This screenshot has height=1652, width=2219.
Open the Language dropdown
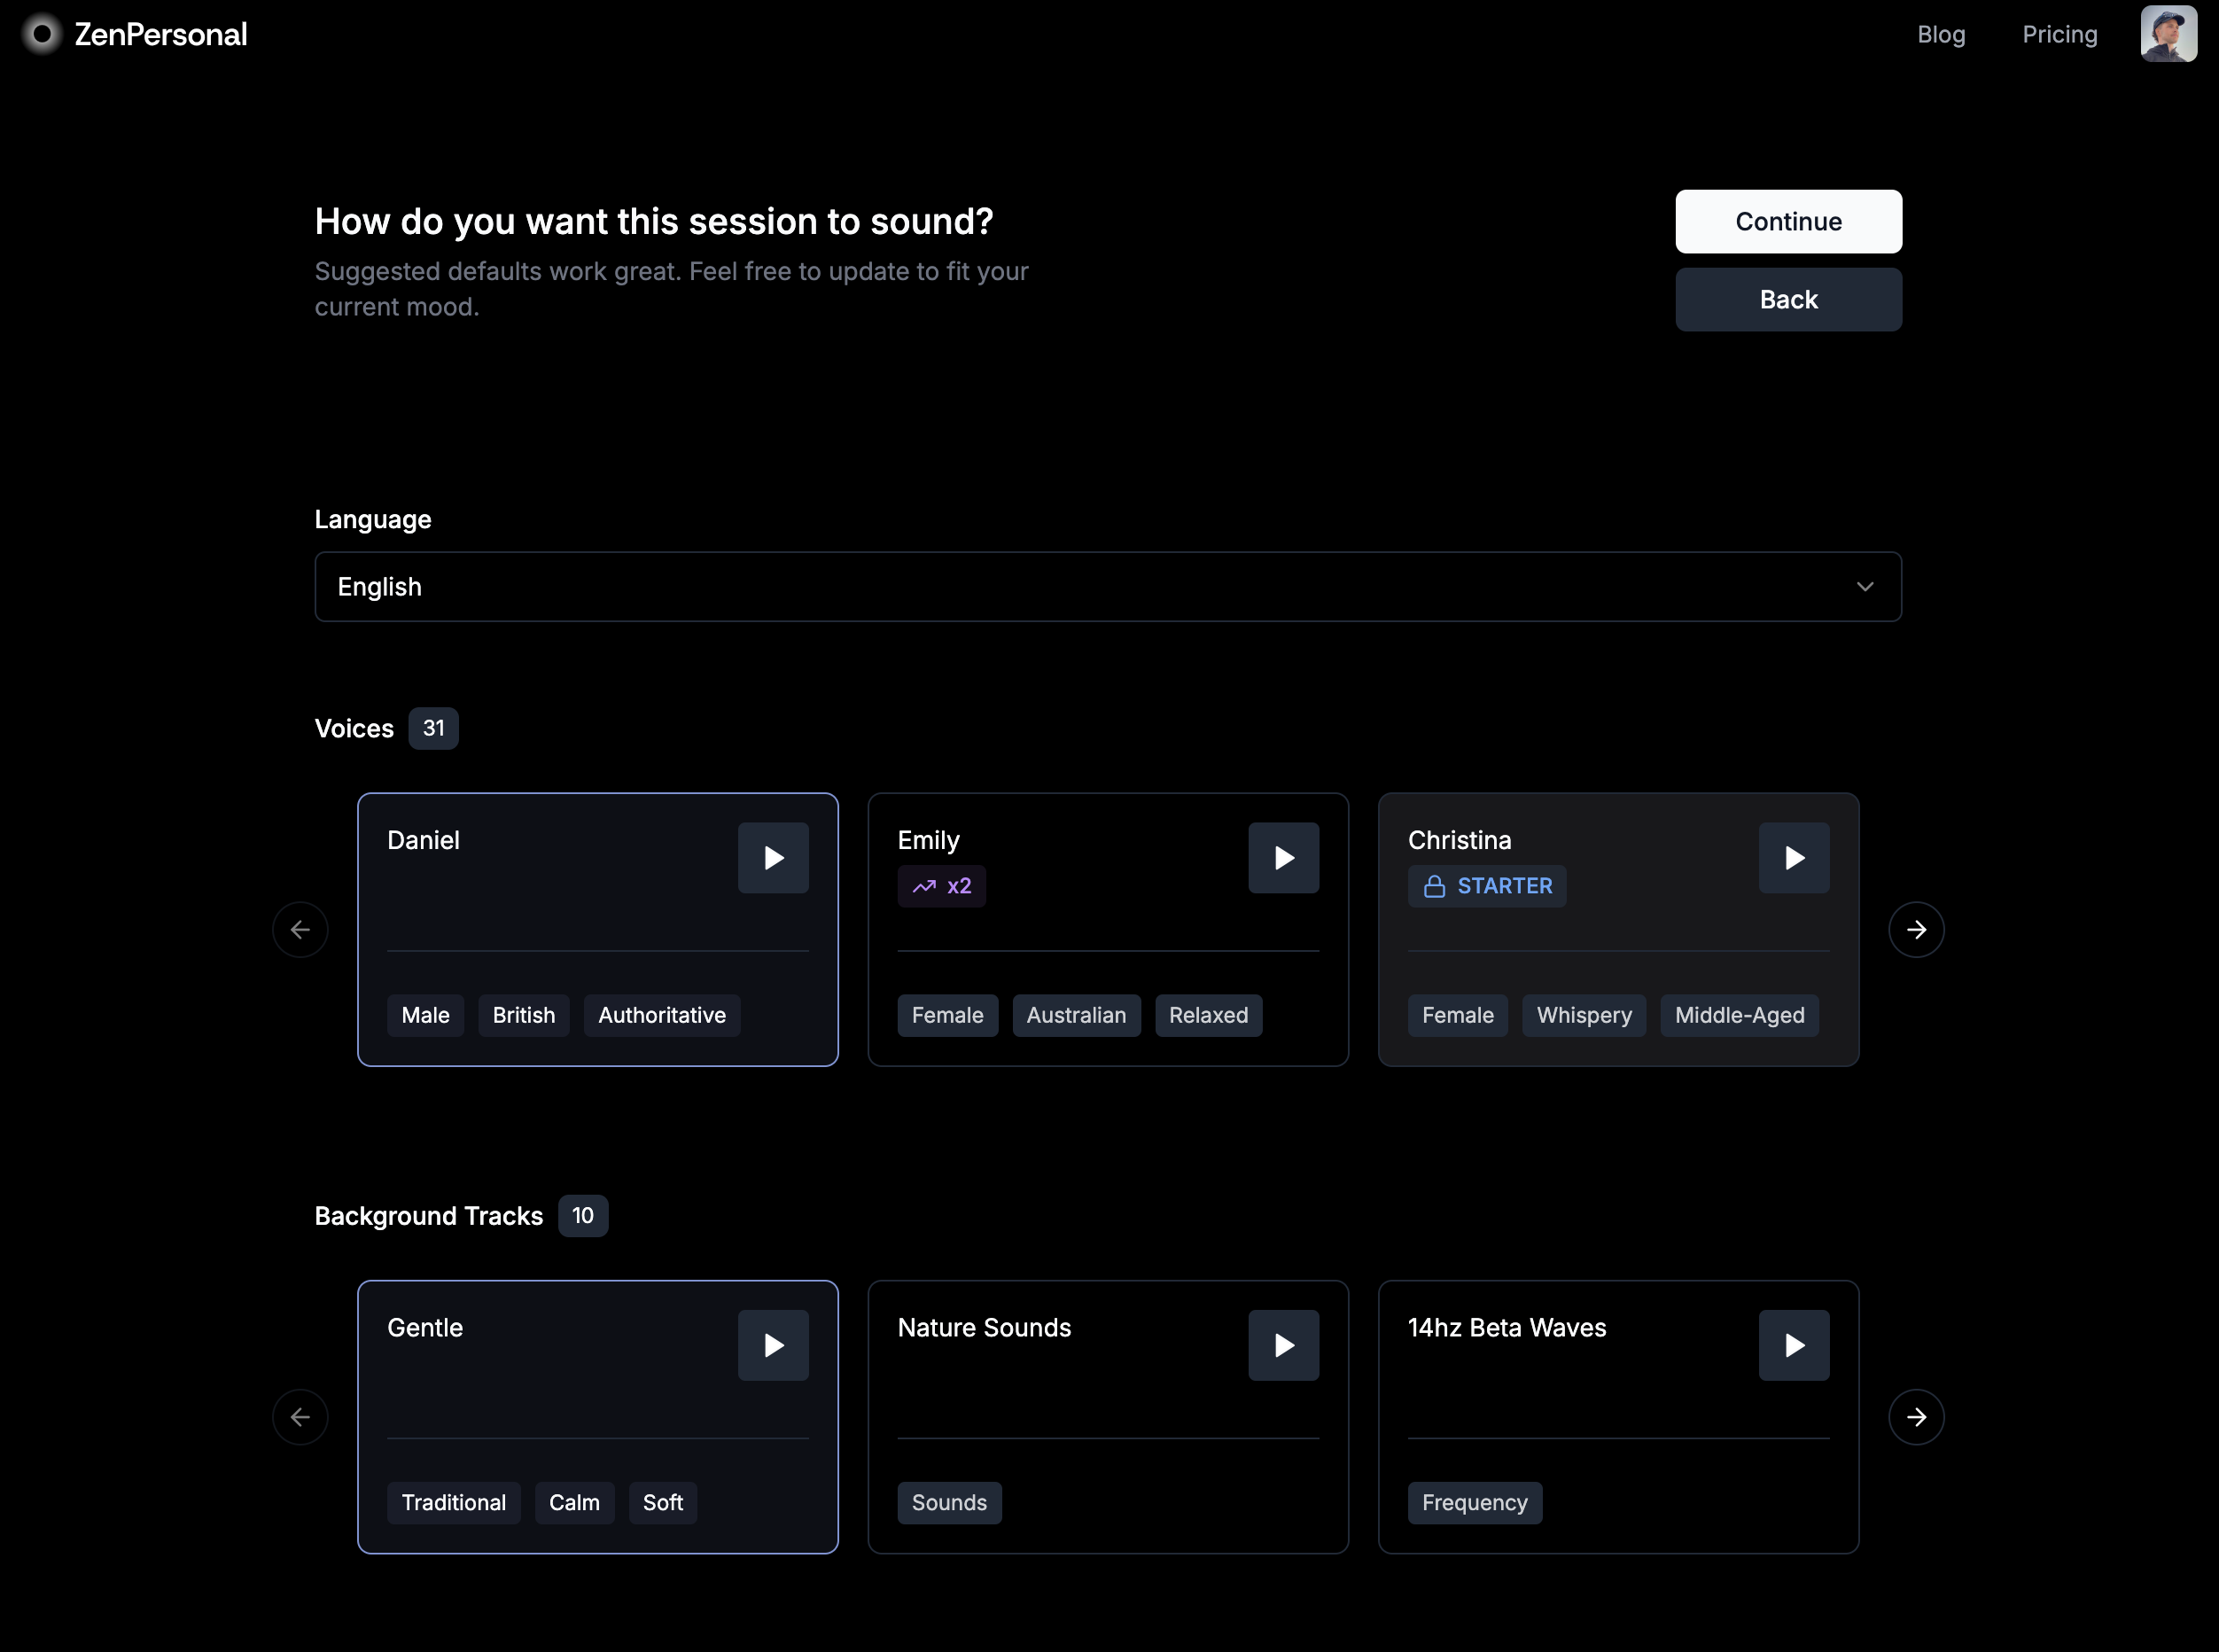1107,586
